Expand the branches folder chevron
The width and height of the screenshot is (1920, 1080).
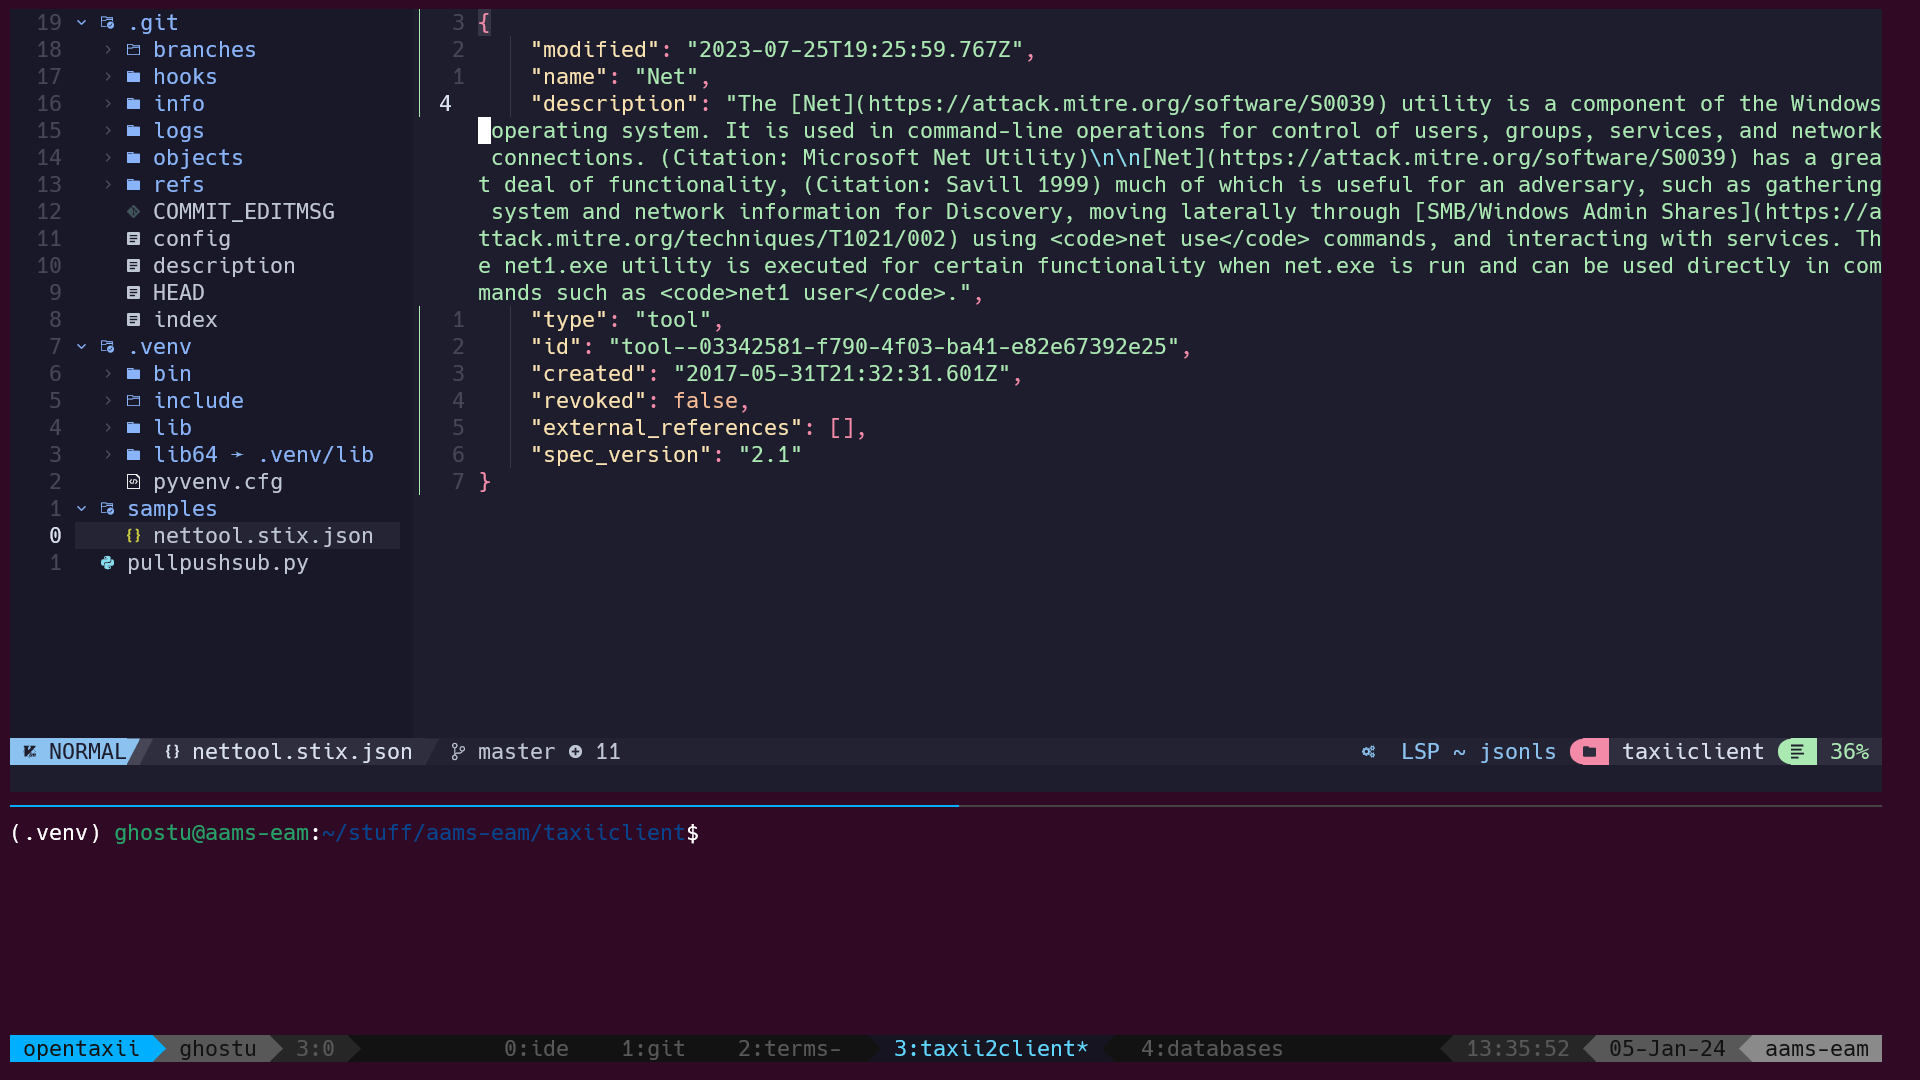pos(108,49)
